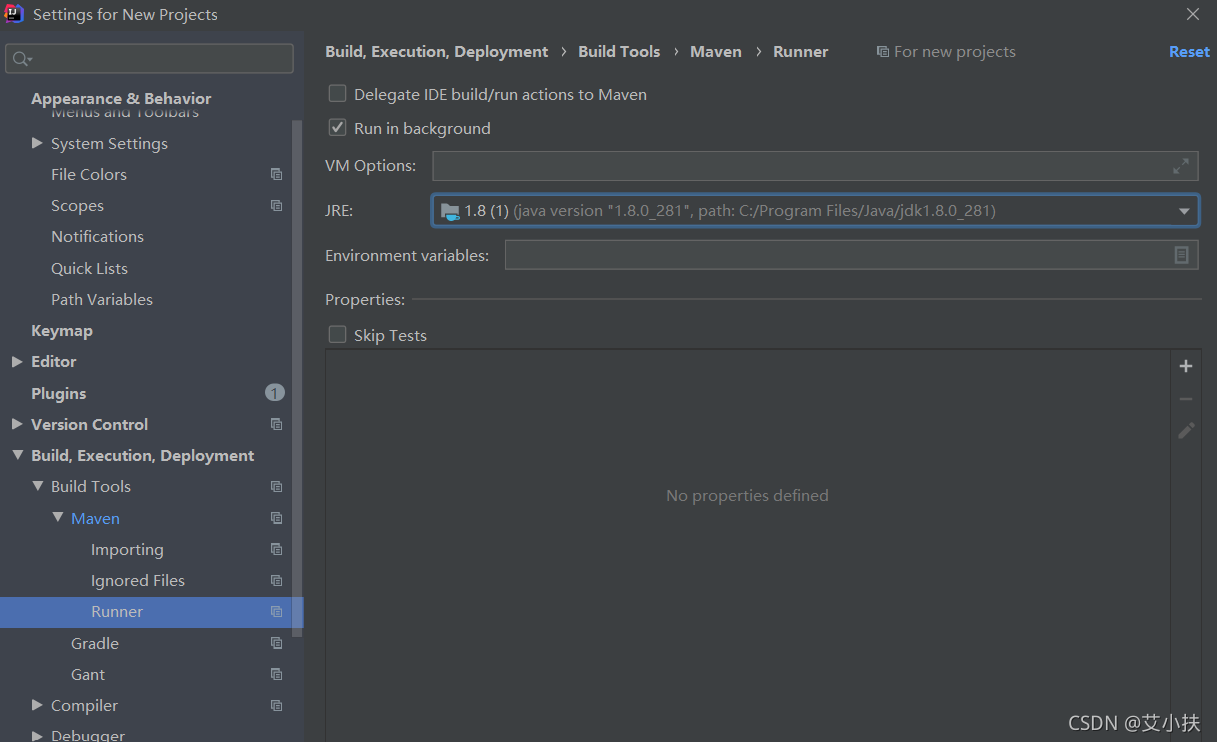Collapse the Build Tools node
The width and height of the screenshot is (1217, 742).
pos(38,486)
